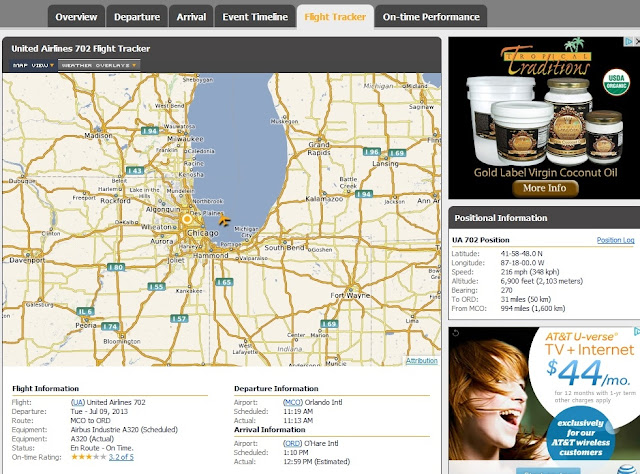Click the I 74 highway shield
This screenshot has height=474, width=640.
point(110,326)
